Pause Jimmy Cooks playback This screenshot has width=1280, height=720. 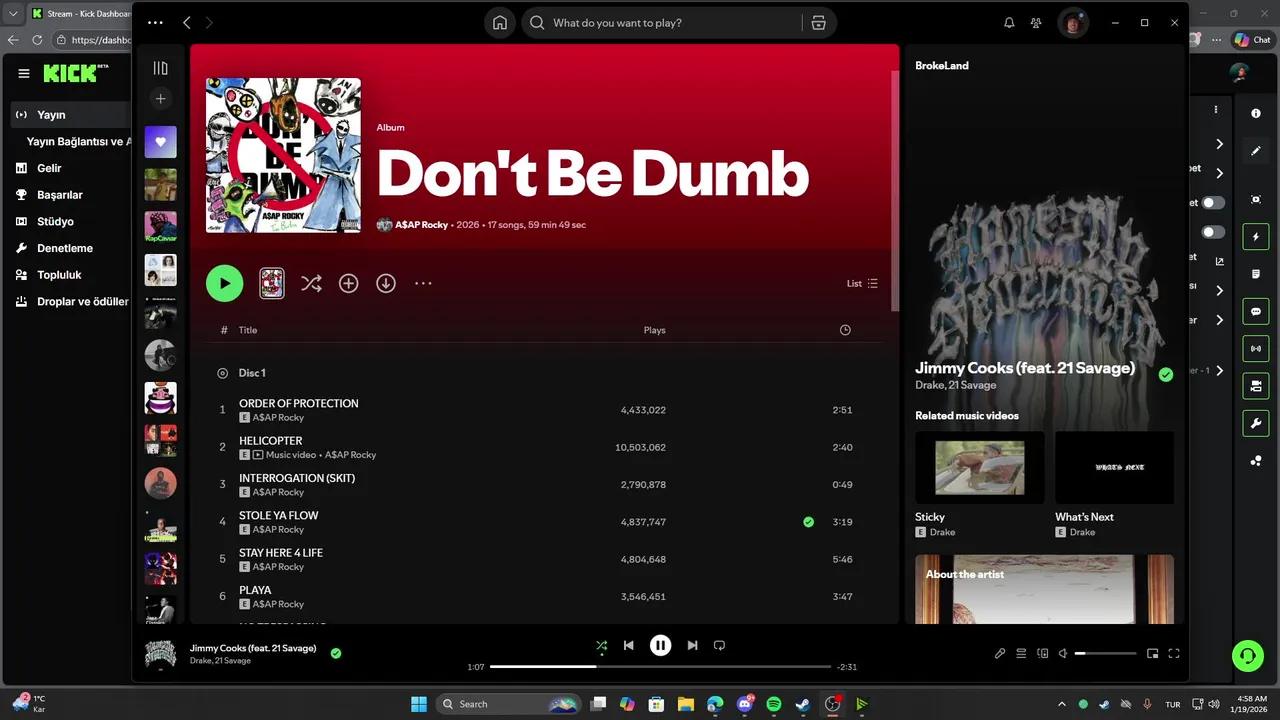pos(660,645)
